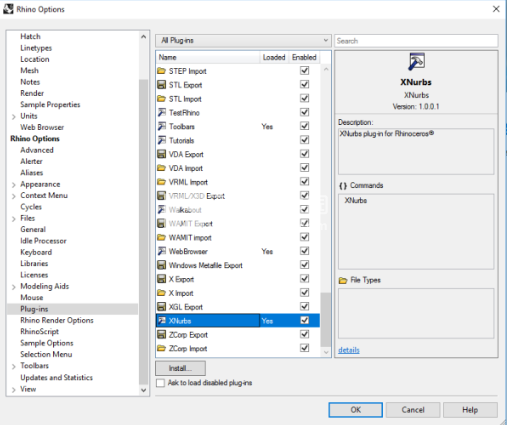
Task: Uncheck the WebBrowser Enabled checkbox
Action: [304, 251]
